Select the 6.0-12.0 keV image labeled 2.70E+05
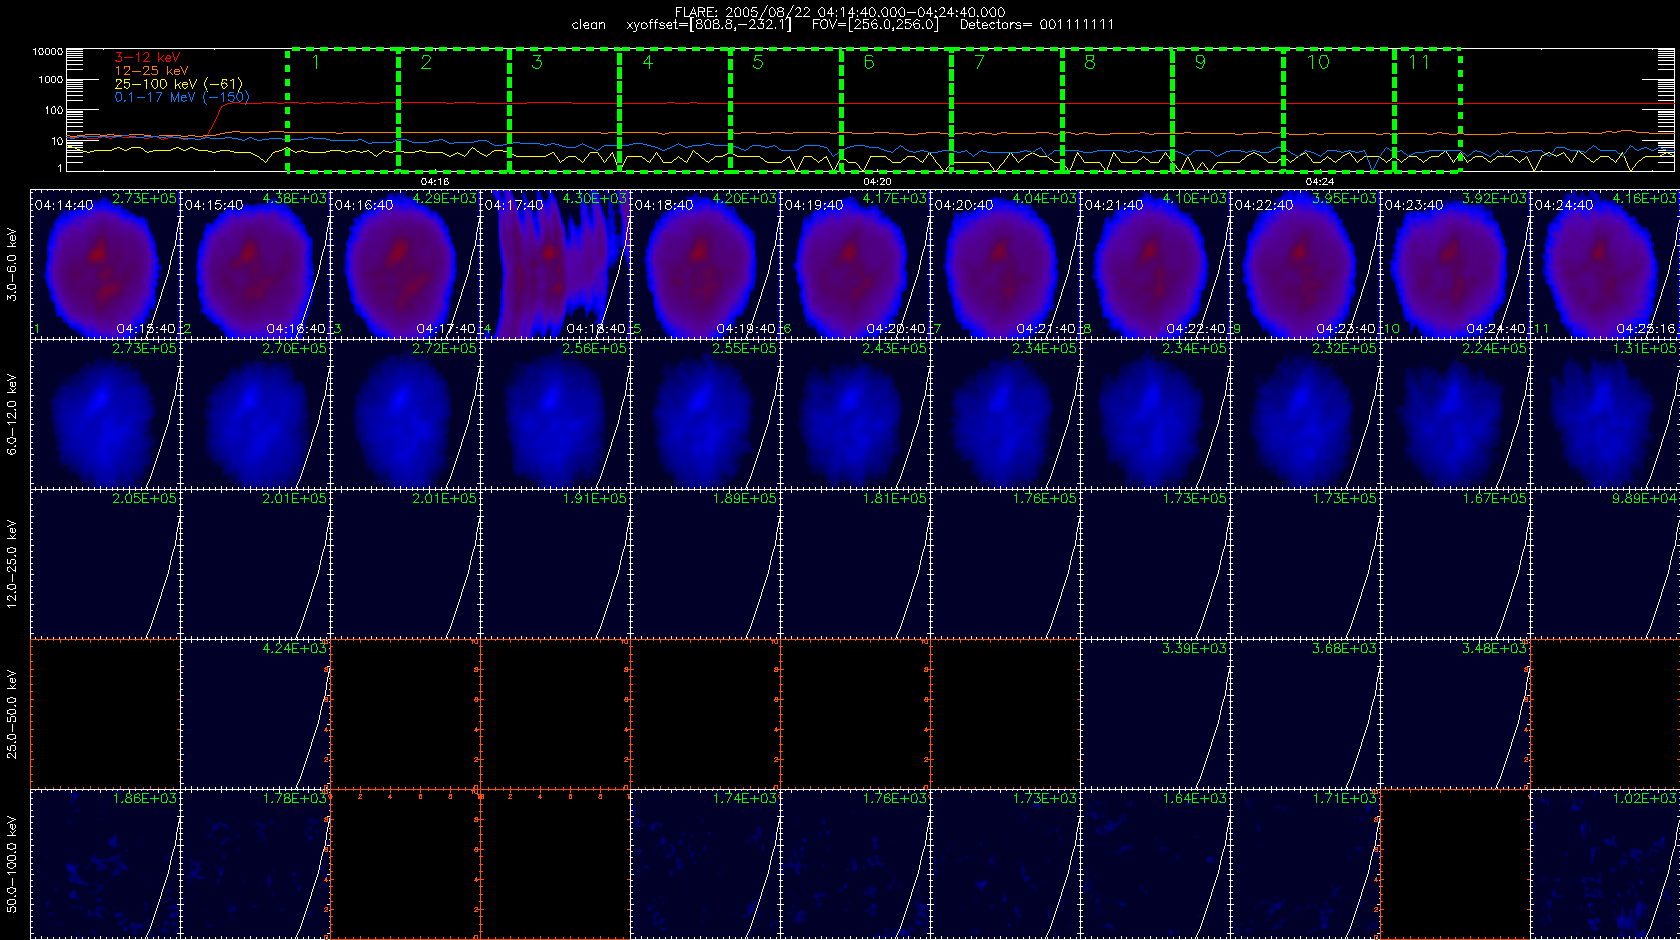The width and height of the screenshot is (1680, 940). 255,414
